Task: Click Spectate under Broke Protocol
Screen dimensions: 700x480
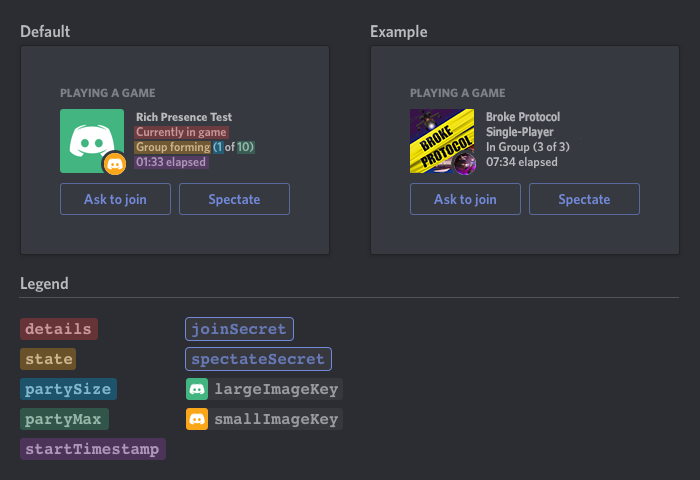Action: click(584, 199)
